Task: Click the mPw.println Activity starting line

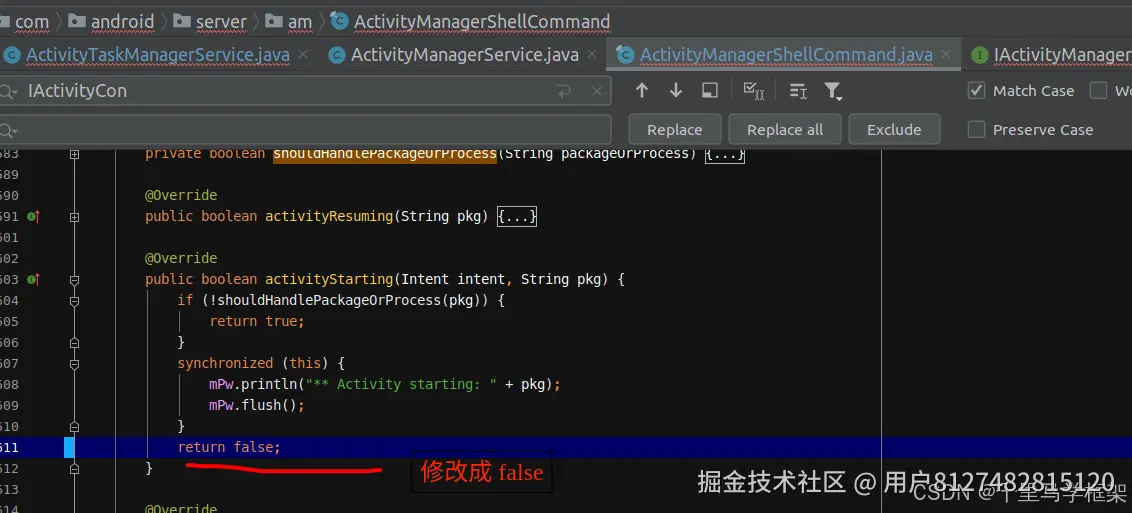Action: tap(385, 385)
